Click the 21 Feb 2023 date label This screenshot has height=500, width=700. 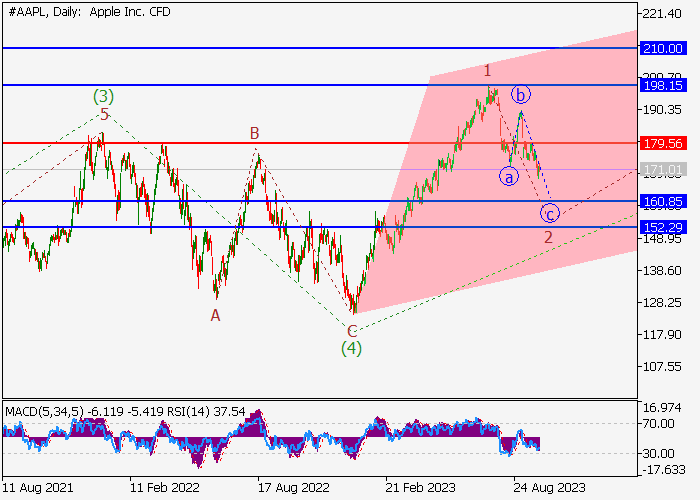(421, 488)
